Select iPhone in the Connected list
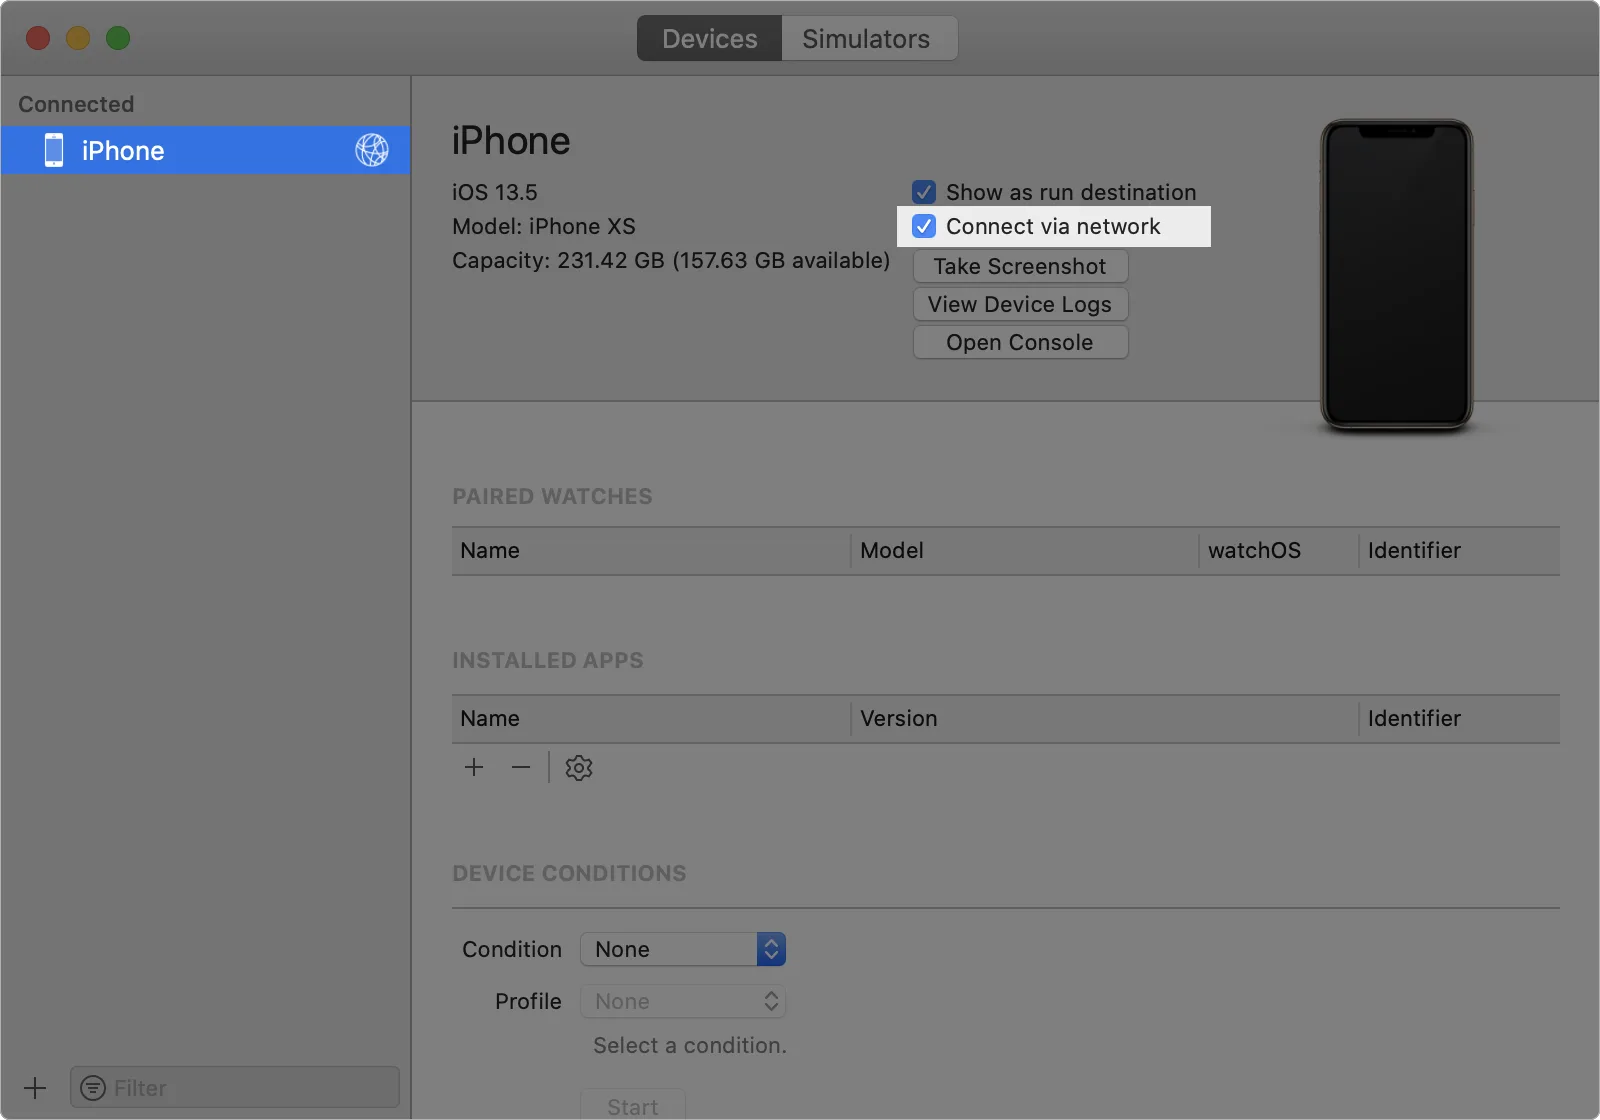Image resolution: width=1600 pixels, height=1120 pixels. tap(205, 150)
